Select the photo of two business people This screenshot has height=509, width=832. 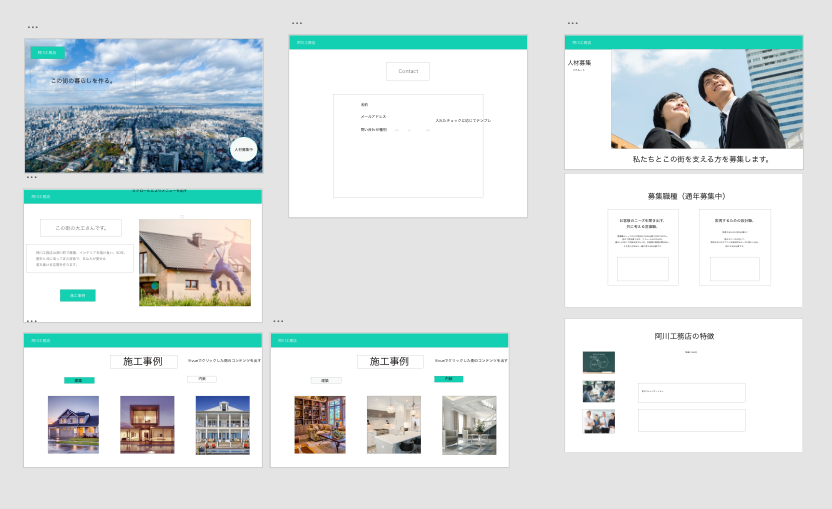point(707,99)
